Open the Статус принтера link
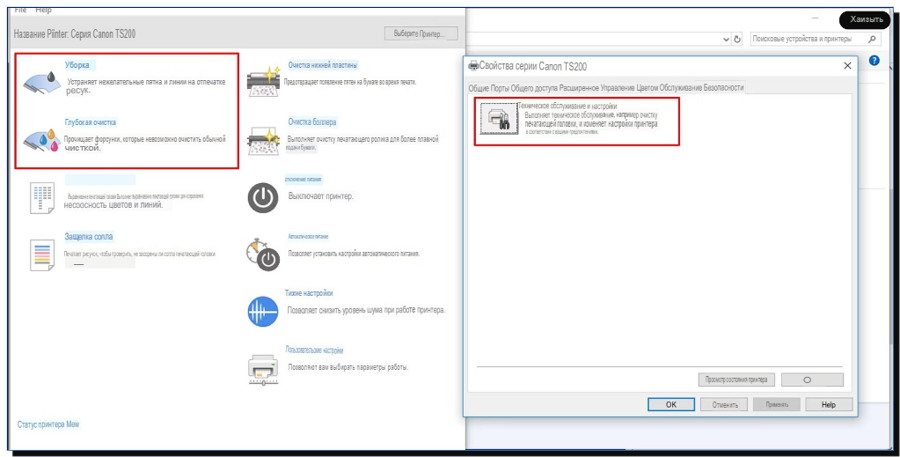The height and width of the screenshot is (457, 900). [x=48, y=425]
